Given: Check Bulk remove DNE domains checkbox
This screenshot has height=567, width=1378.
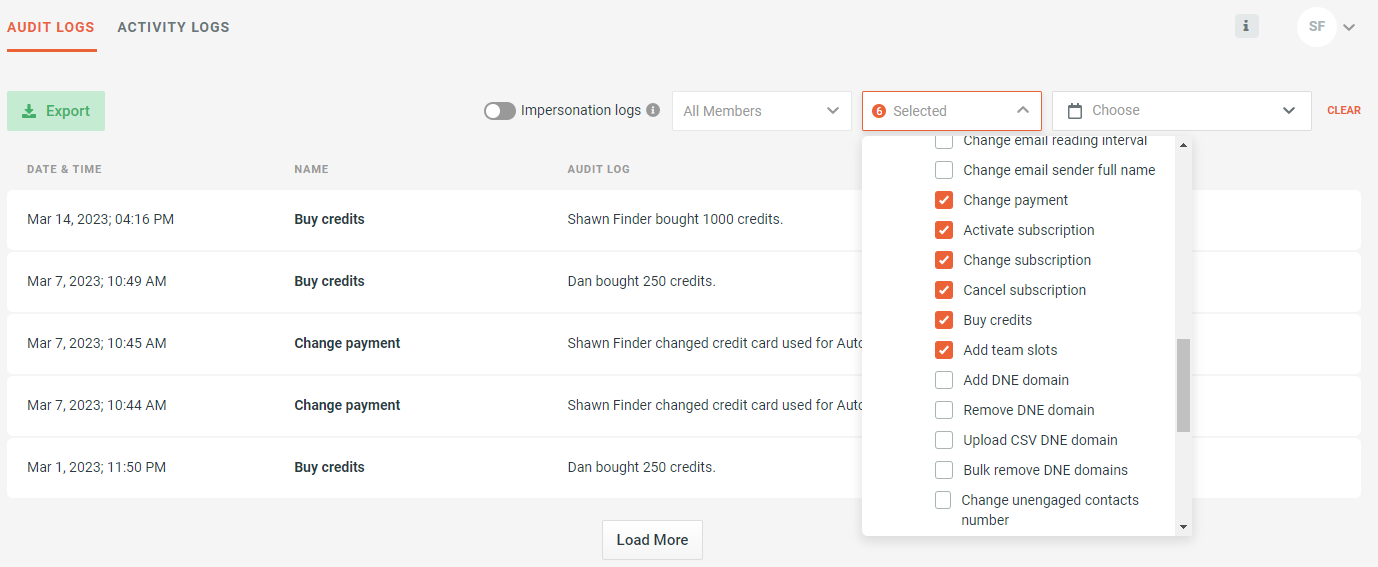Looking at the screenshot, I should [x=944, y=470].
